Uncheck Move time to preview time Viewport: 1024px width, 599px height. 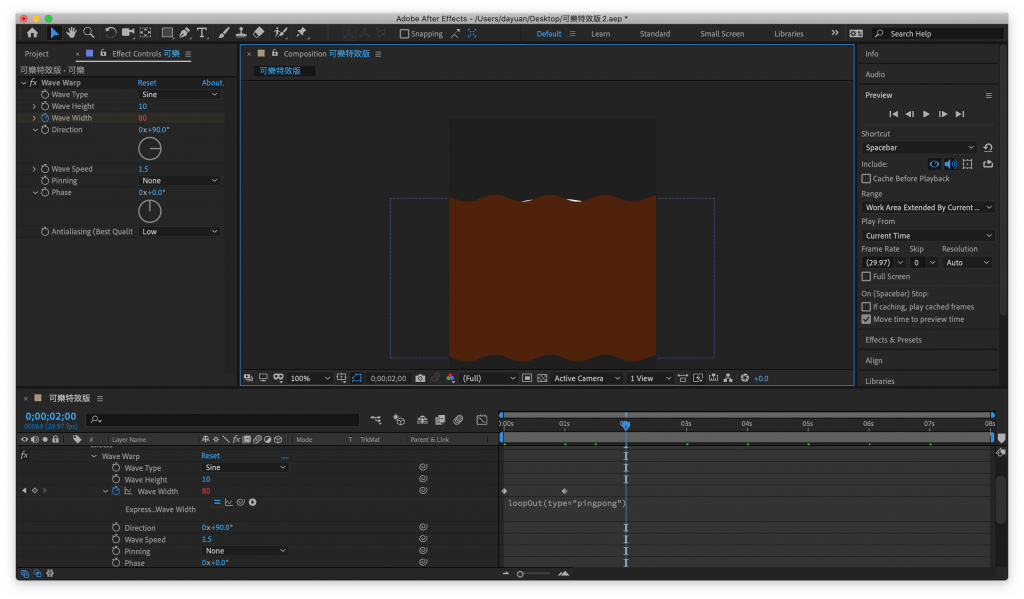(x=866, y=319)
